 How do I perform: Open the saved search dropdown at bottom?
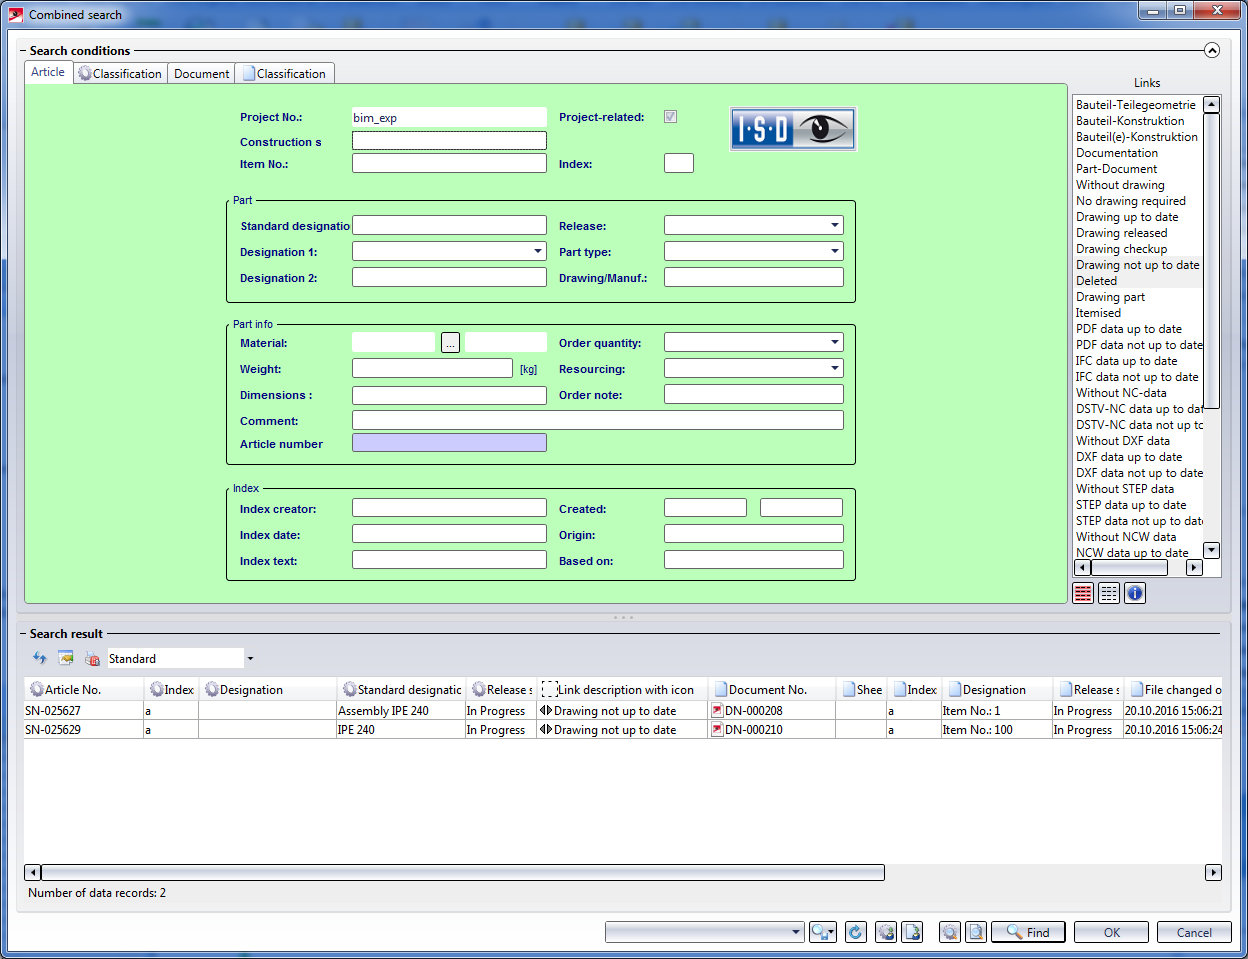point(796,932)
